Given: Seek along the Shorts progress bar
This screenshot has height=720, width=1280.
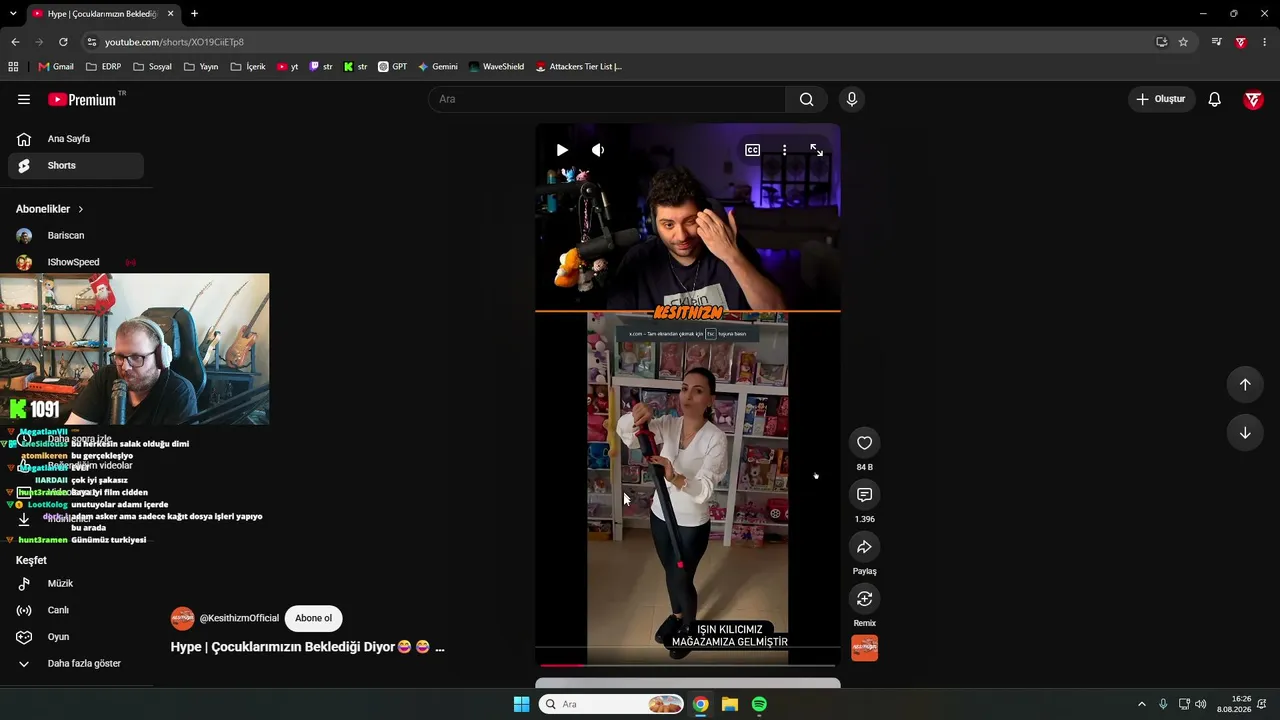Looking at the screenshot, I should click(x=688, y=664).
